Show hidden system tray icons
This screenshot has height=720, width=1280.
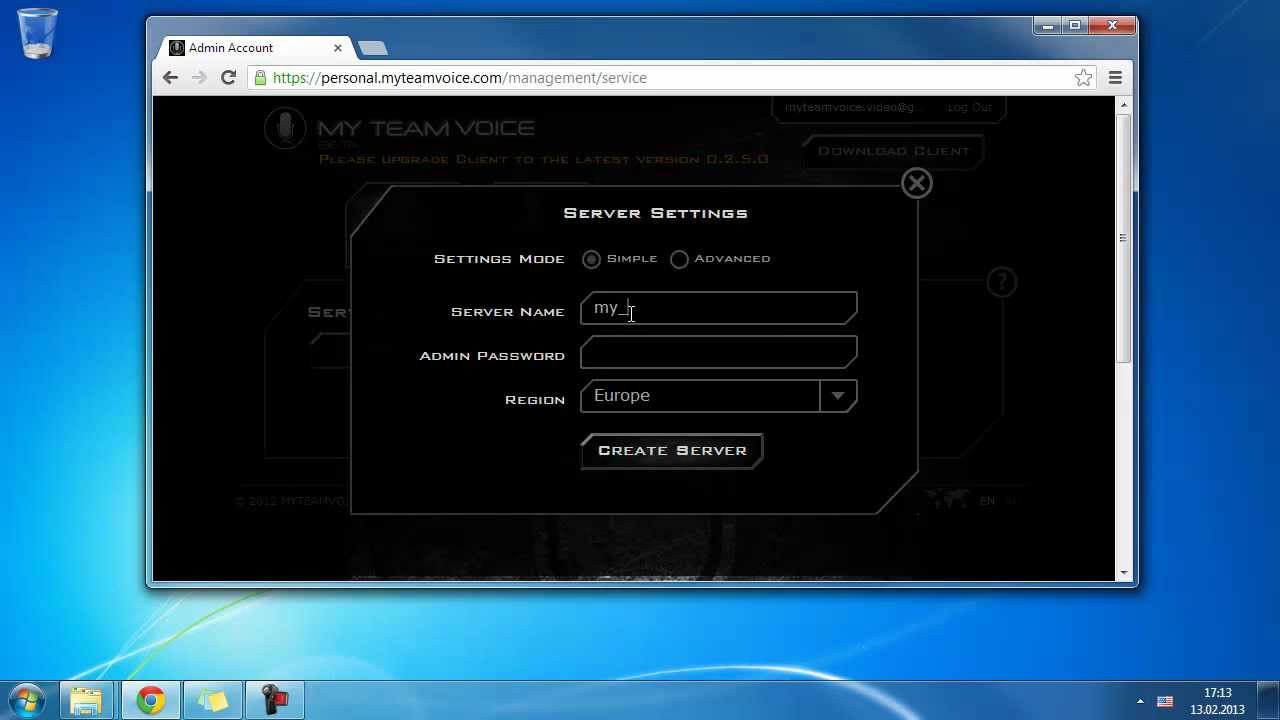click(x=1140, y=701)
